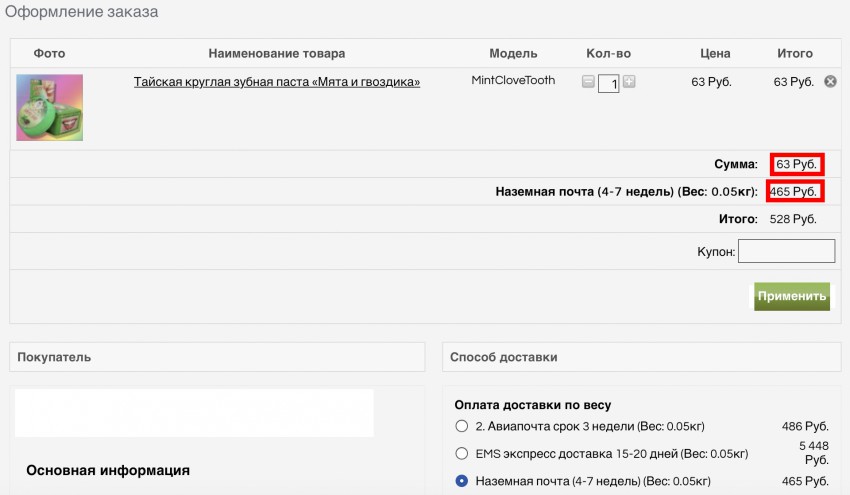Focus the Купон input field
Viewport: 850px width, 495px height.
tap(786, 252)
